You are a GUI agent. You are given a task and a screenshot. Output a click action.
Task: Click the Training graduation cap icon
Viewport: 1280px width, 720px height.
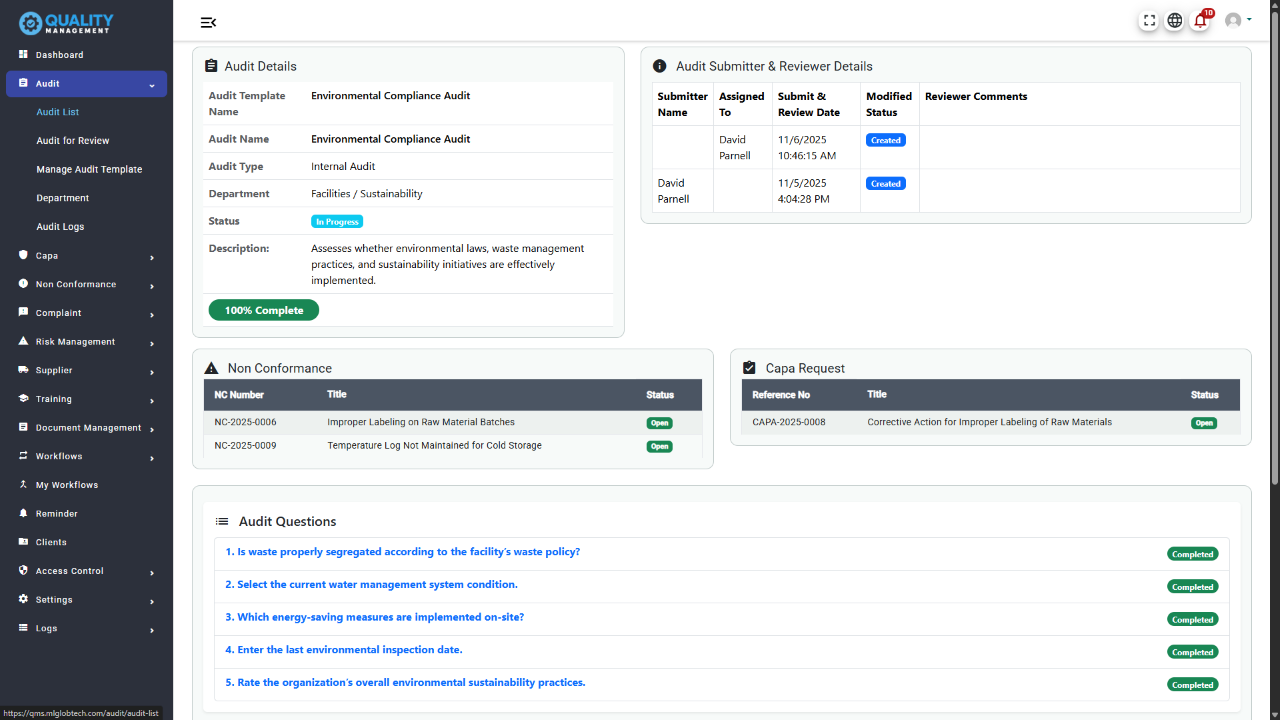(x=23, y=398)
